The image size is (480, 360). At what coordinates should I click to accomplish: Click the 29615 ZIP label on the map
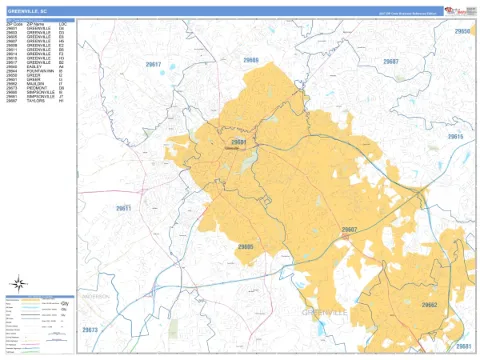456,137
